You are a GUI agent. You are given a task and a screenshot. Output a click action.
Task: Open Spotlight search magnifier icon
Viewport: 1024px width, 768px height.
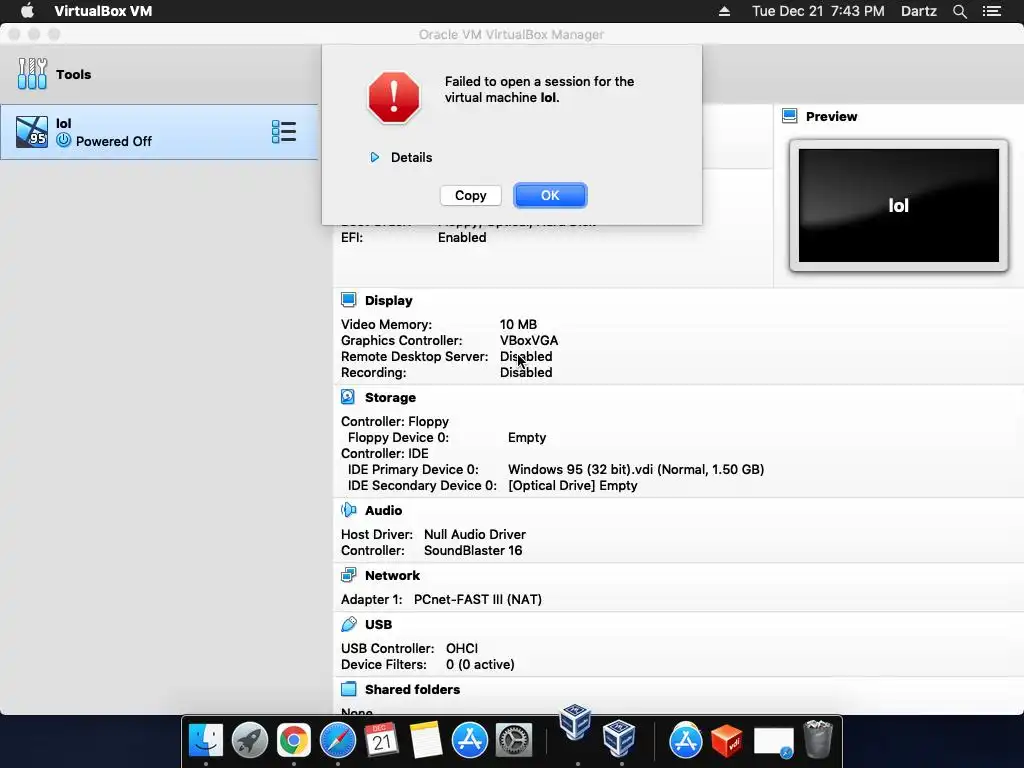(959, 11)
